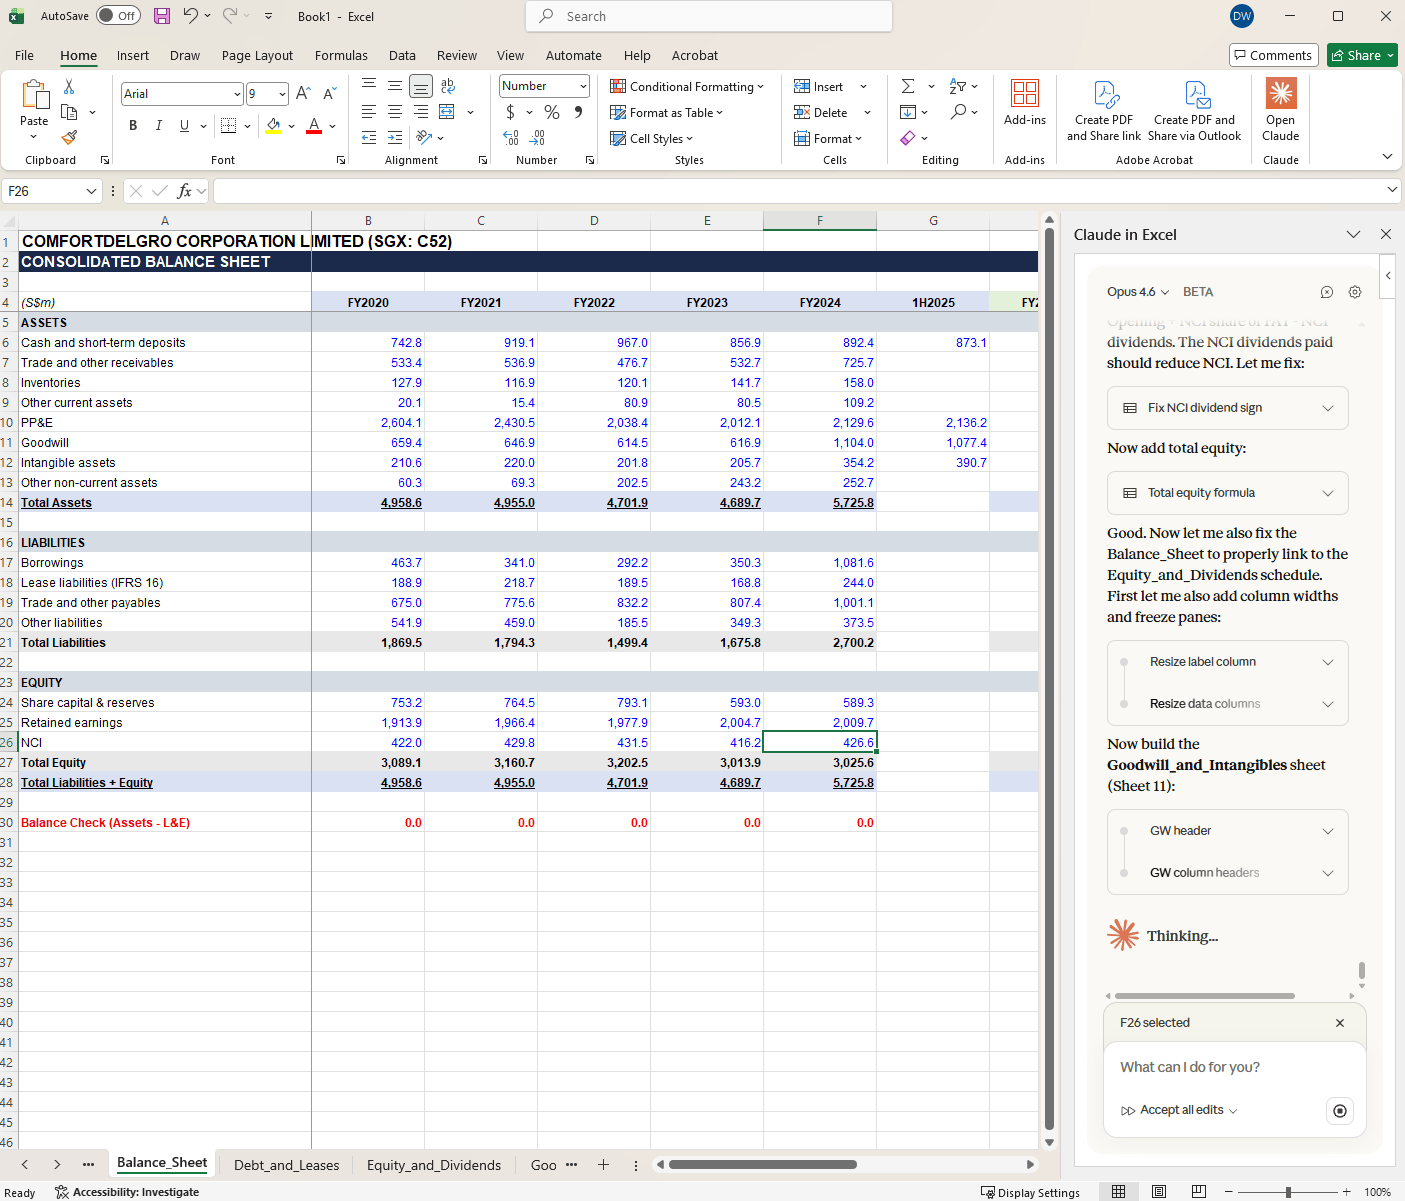The image size is (1405, 1201).
Task: Click the AutoSum sigma icon
Action: click(x=908, y=87)
